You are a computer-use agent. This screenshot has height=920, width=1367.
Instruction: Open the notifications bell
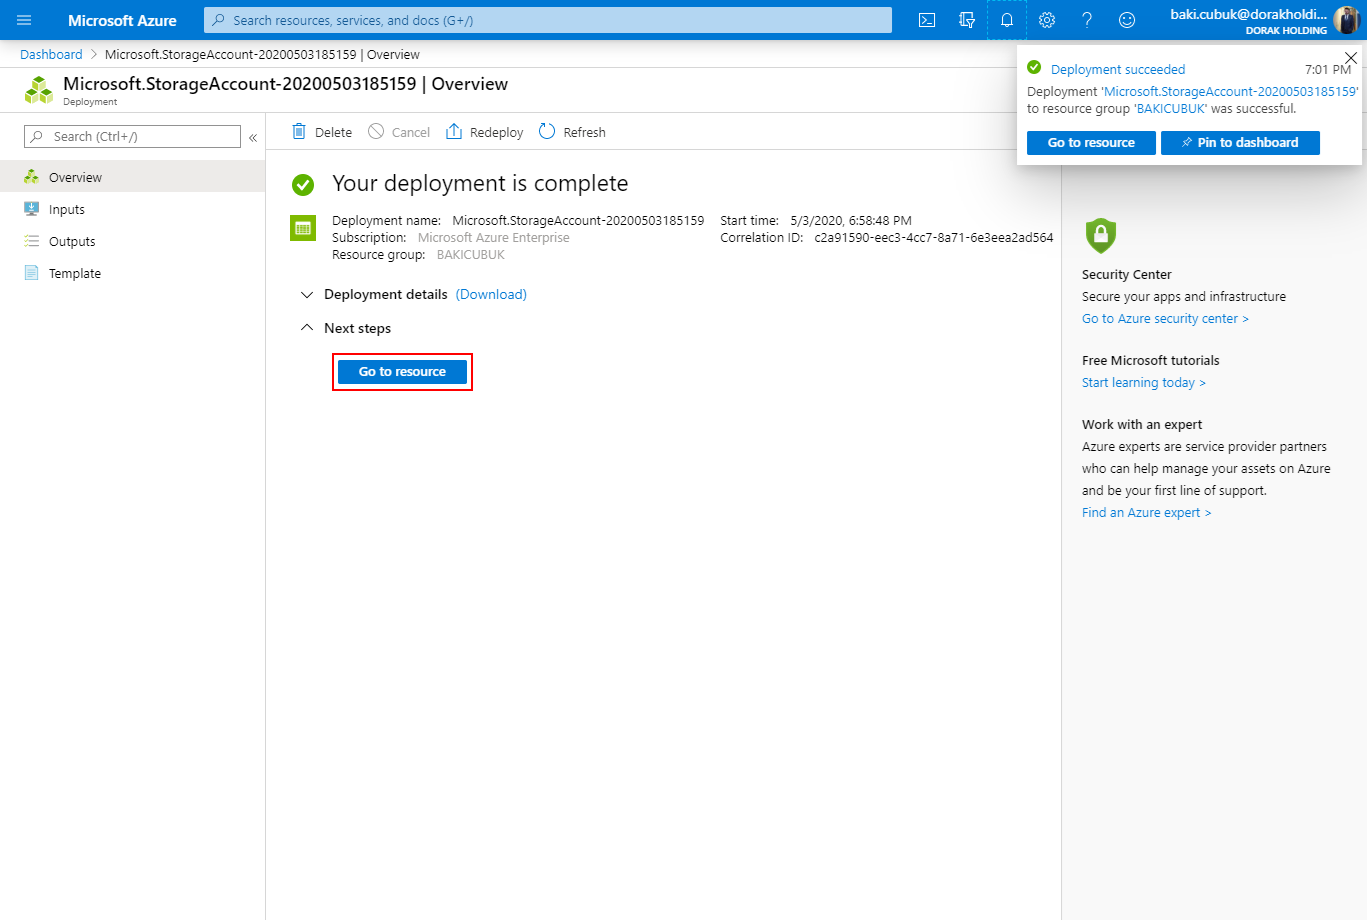coord(1007,20)
